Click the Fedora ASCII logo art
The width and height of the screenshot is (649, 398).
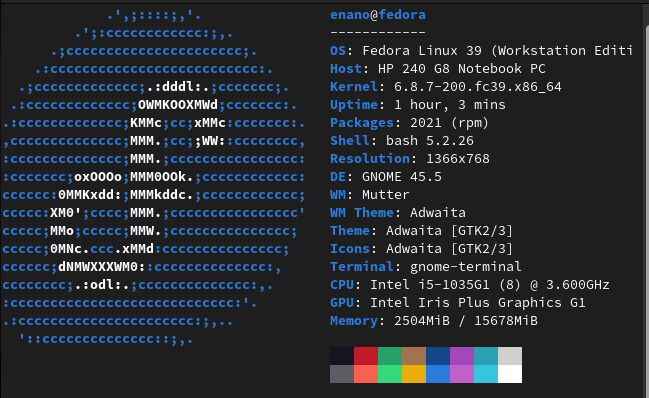(x=154, y=177)
